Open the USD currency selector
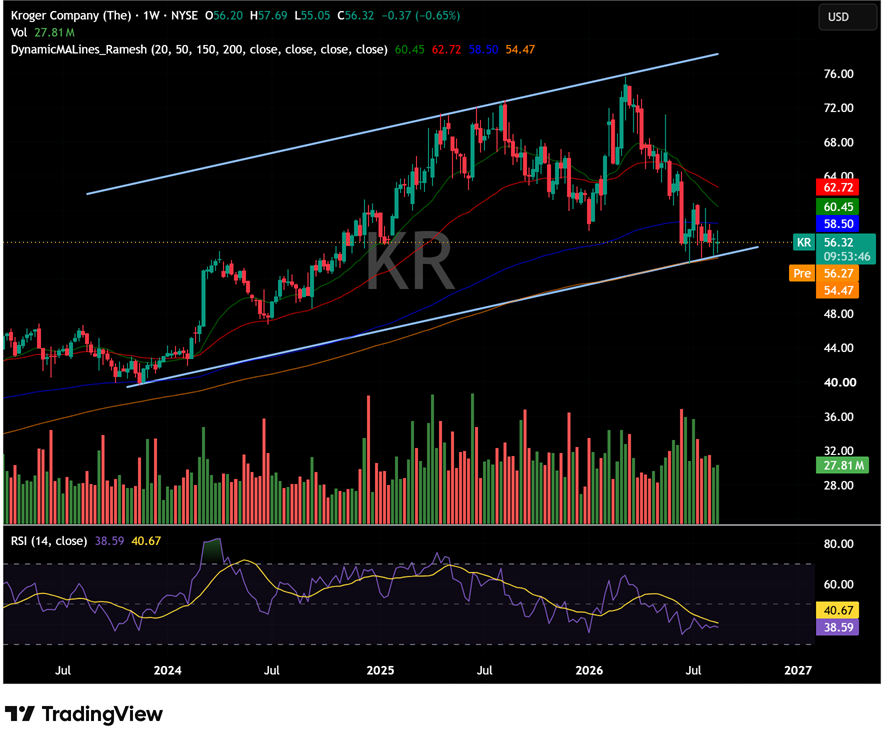 tap(847, 17)
